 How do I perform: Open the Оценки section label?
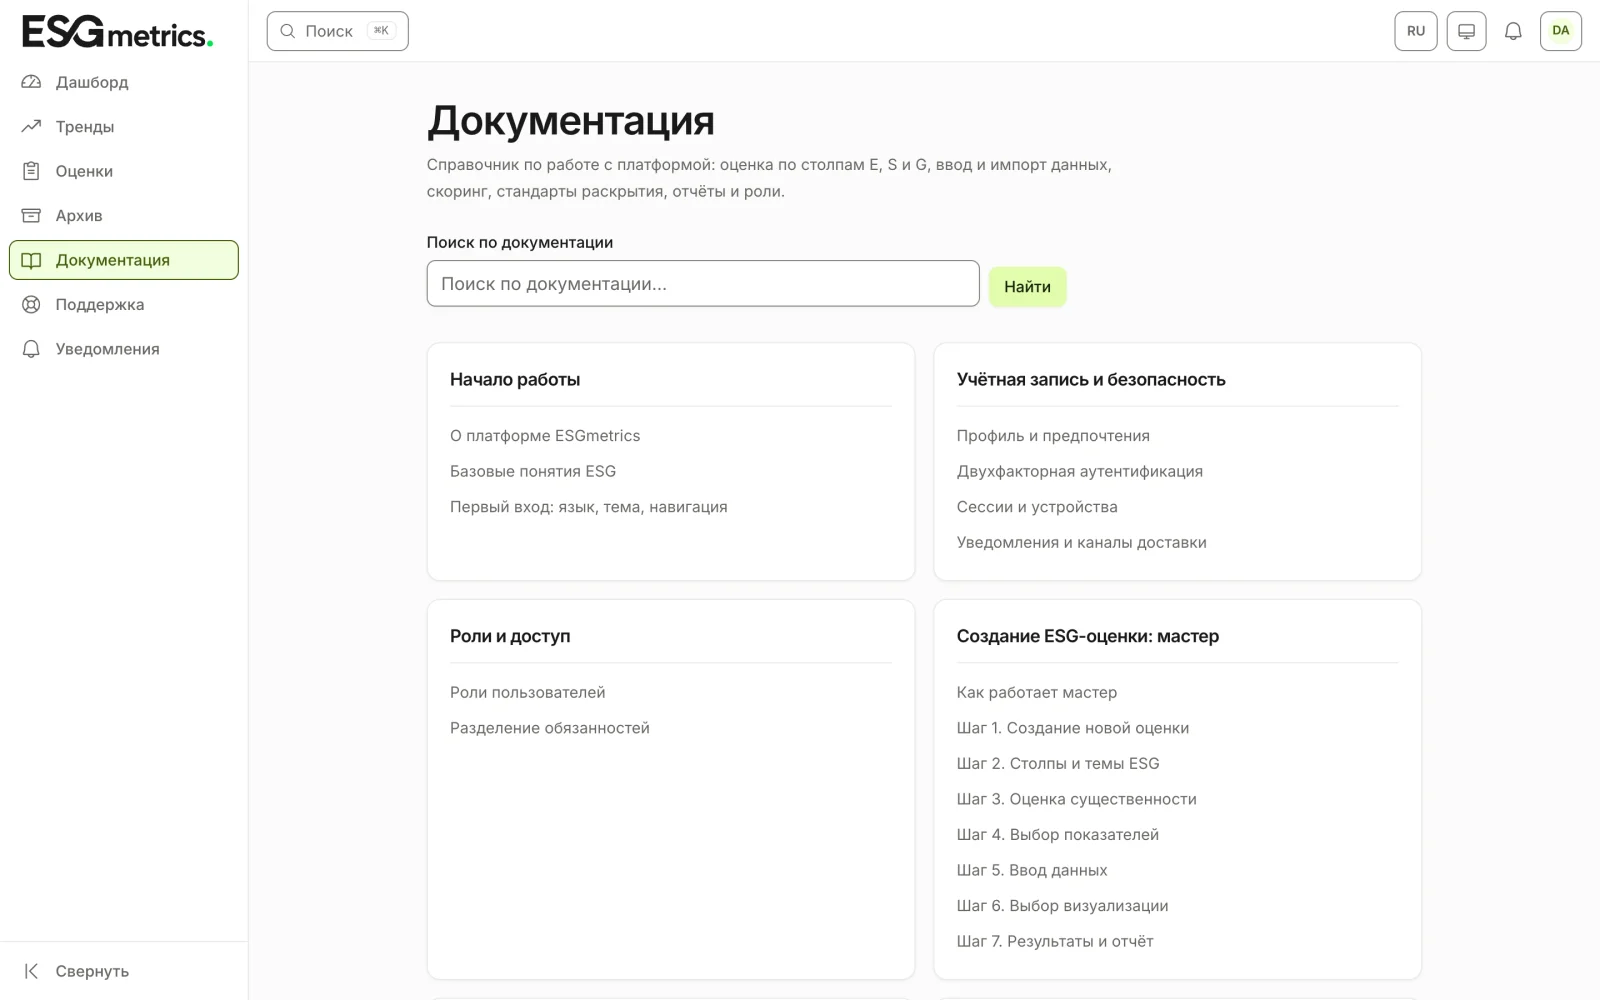pos(84,171)
